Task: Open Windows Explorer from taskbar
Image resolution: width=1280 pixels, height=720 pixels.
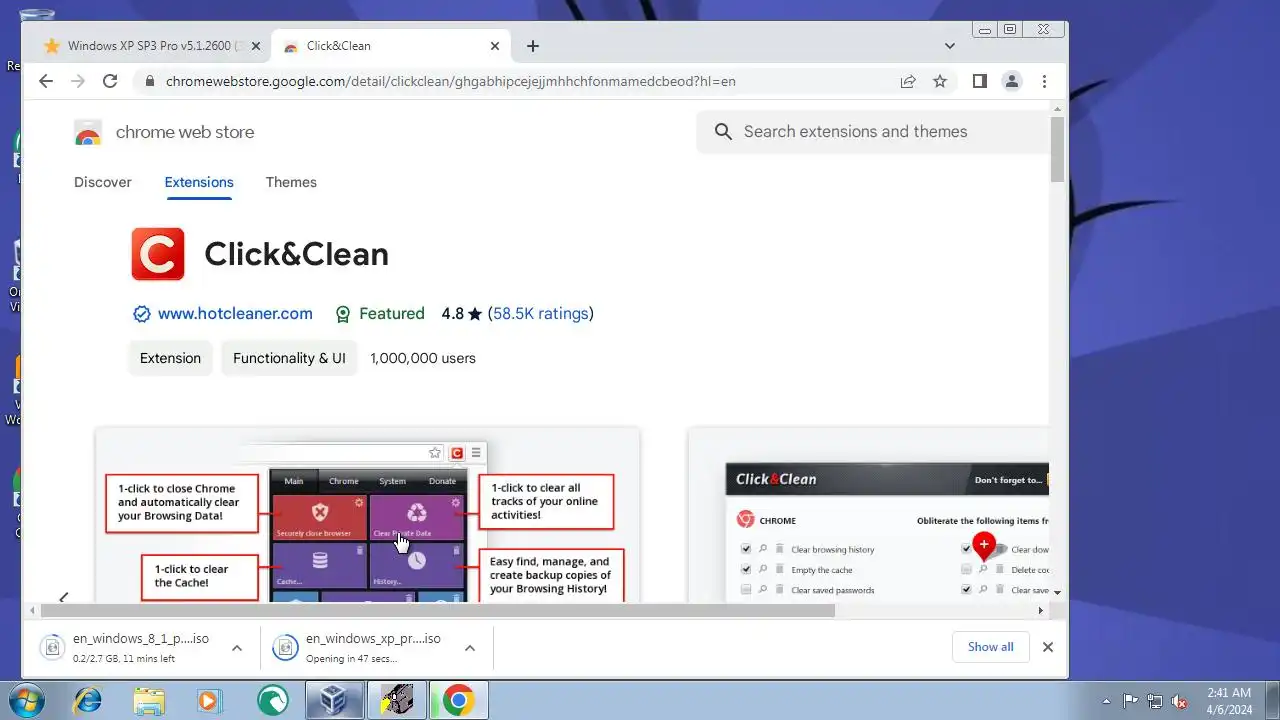Action: (149, 700)
